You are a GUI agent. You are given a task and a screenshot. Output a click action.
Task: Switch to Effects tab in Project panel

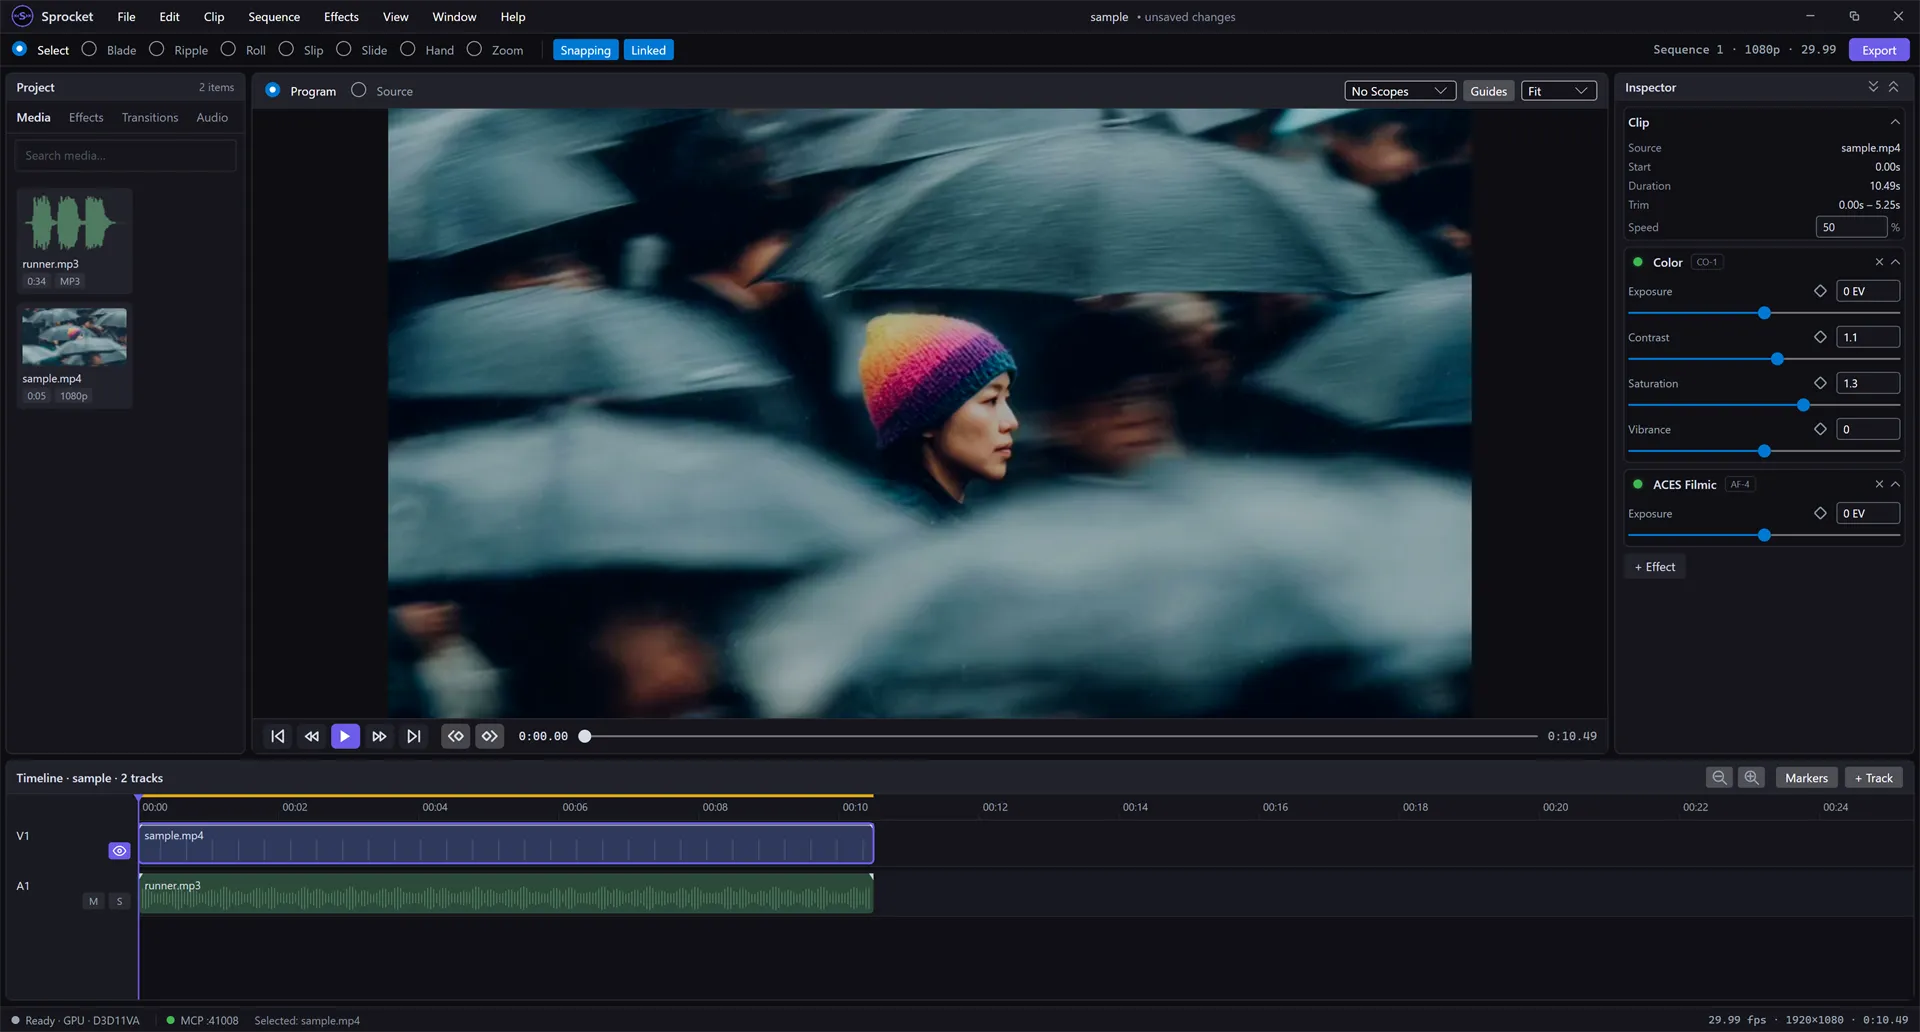pyautogui.click(x=86, y=117)
